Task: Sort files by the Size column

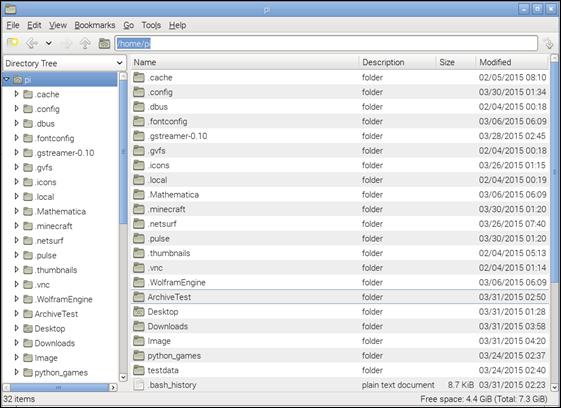Action: [x=456, y=62]
